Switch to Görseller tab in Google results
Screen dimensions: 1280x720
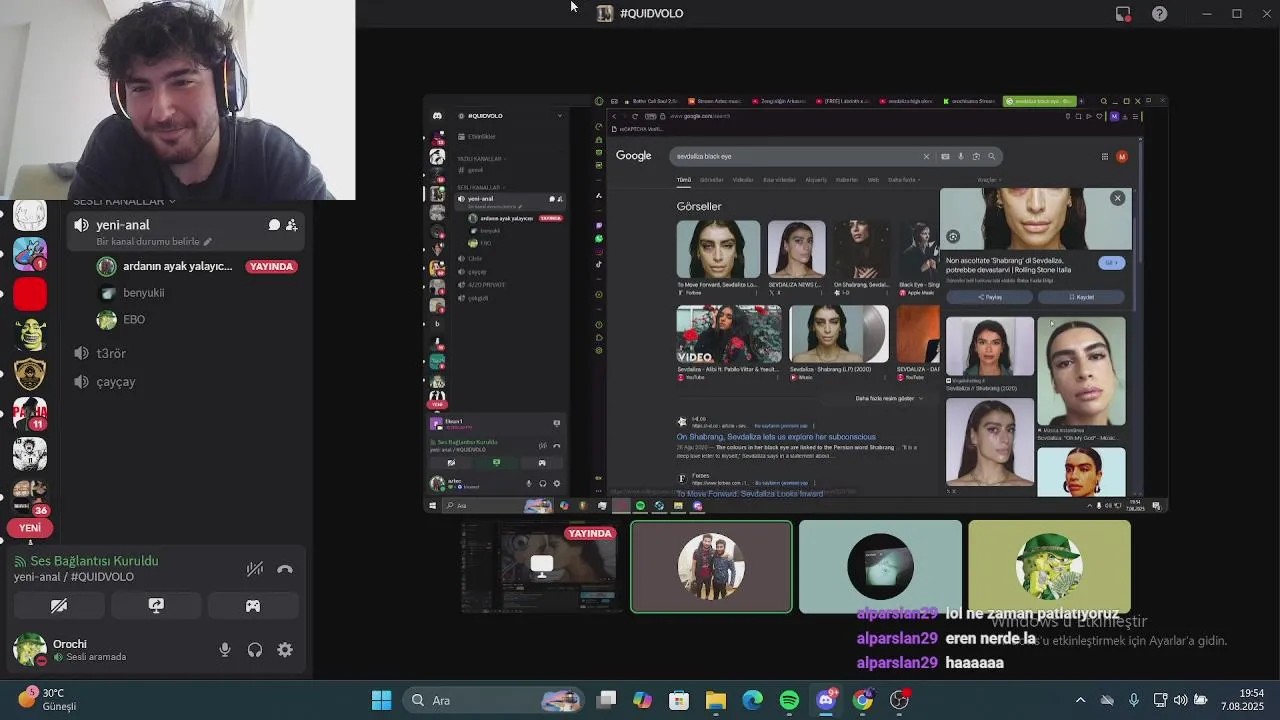tap(711, 180)
